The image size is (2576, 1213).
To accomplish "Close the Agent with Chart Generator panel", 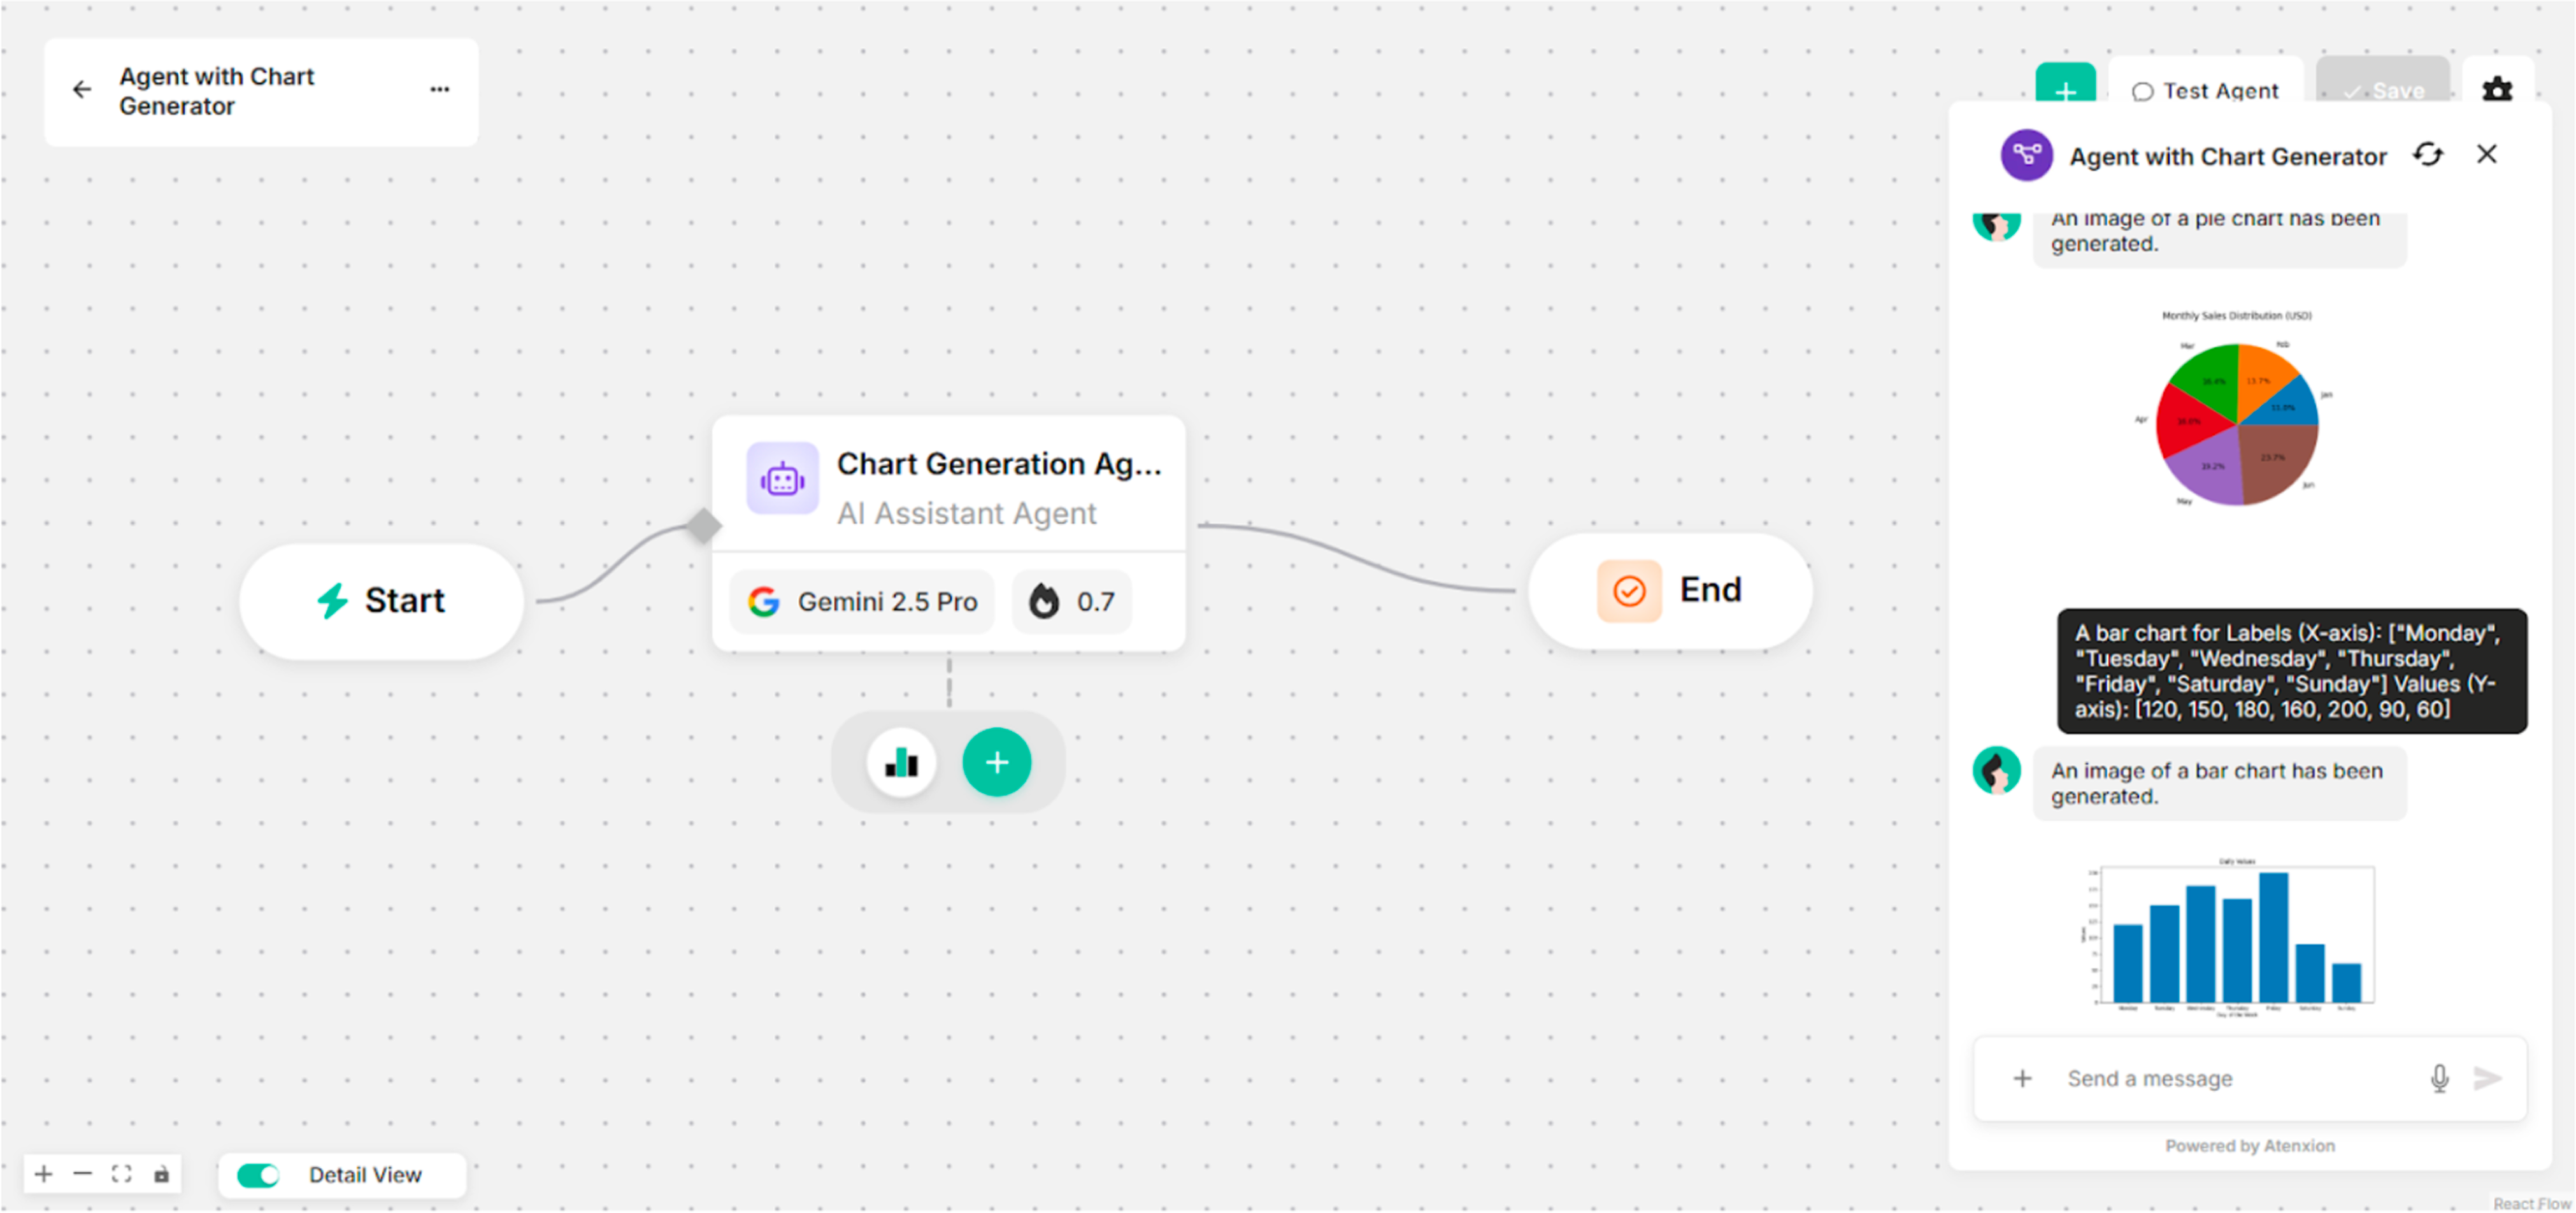I will click(2487, 155).
